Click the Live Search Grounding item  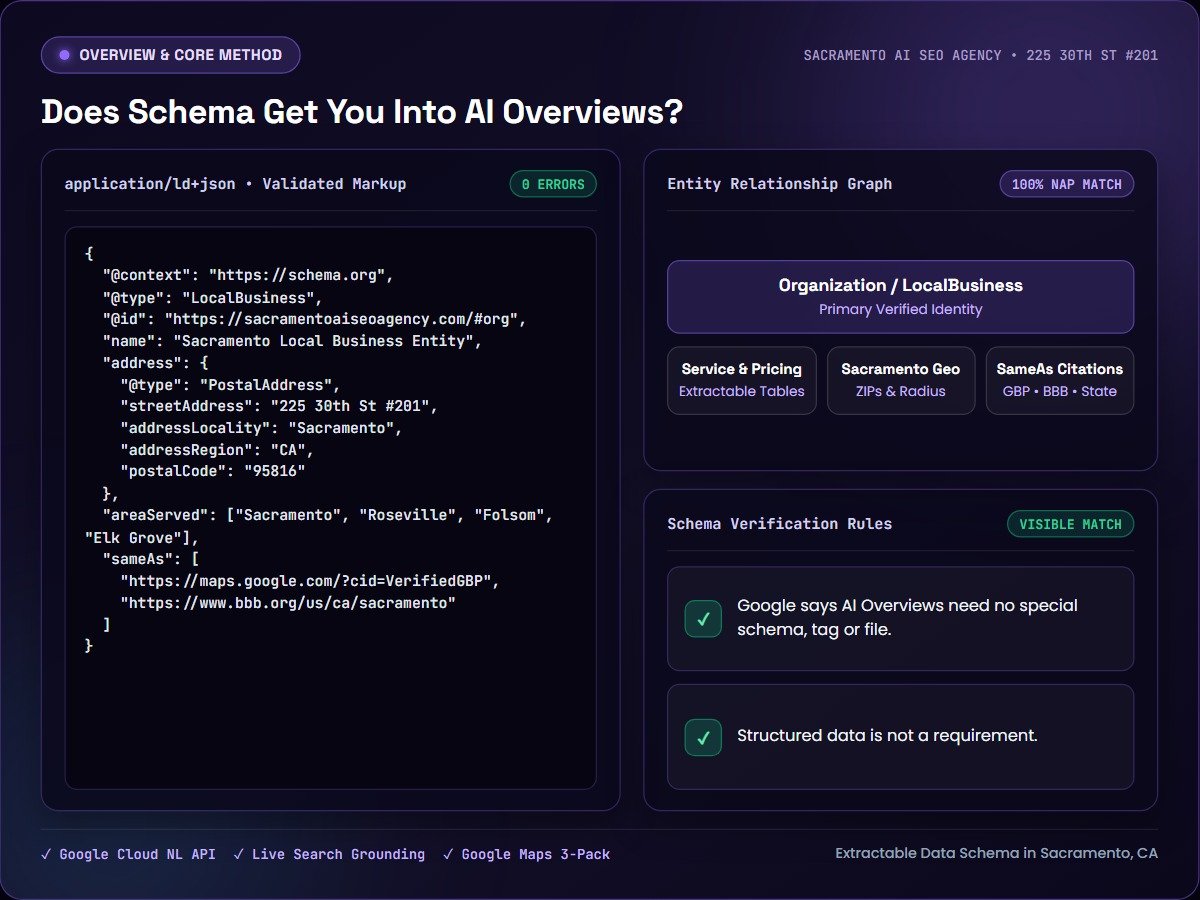[x=329, y=854]
